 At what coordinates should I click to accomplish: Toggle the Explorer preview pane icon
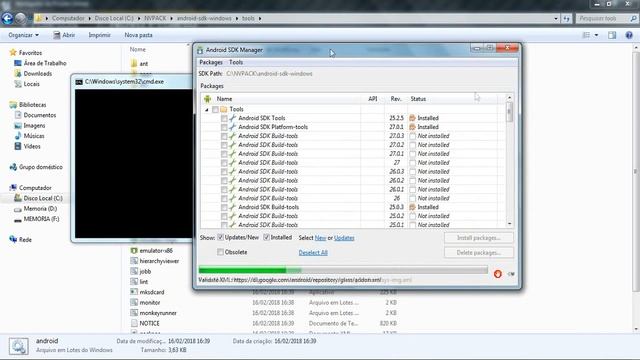pyautogui.click(x=612, y=35)
